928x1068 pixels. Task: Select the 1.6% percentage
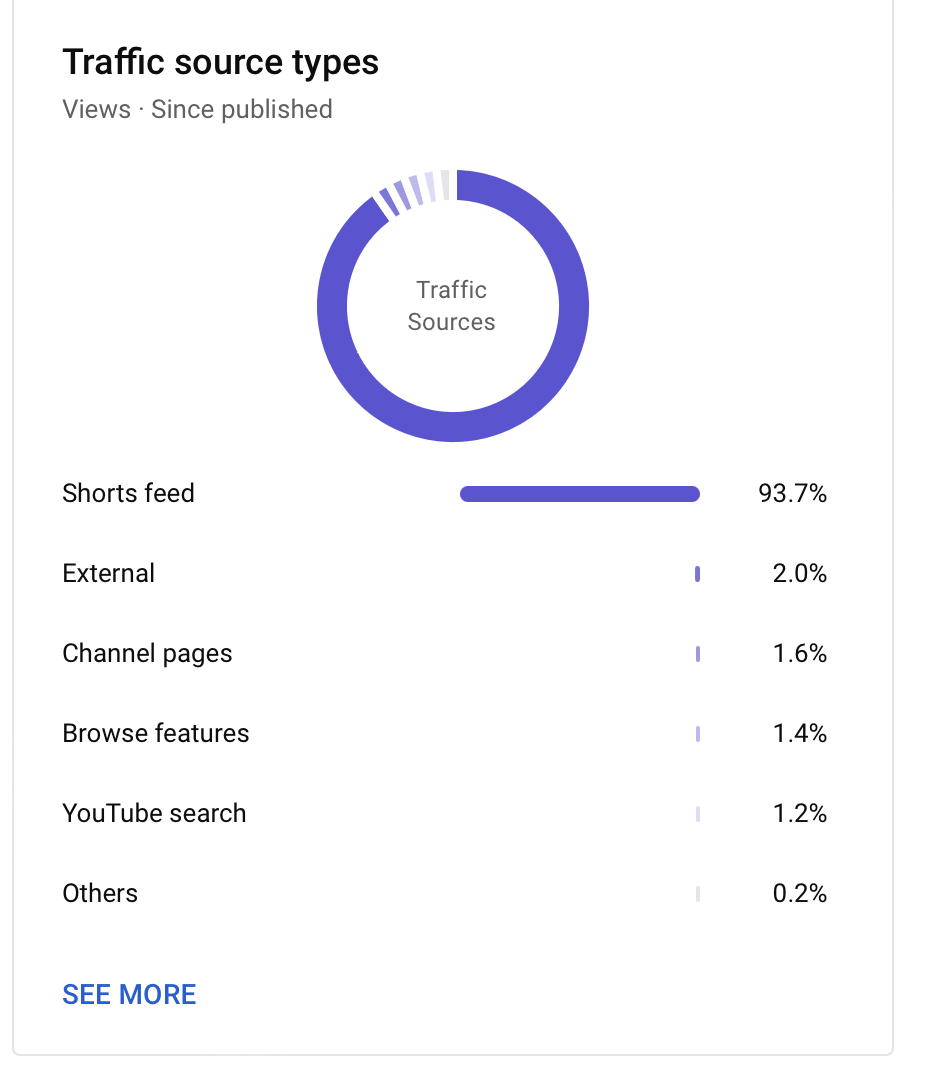pyautogui.click(x=800, y=653)
